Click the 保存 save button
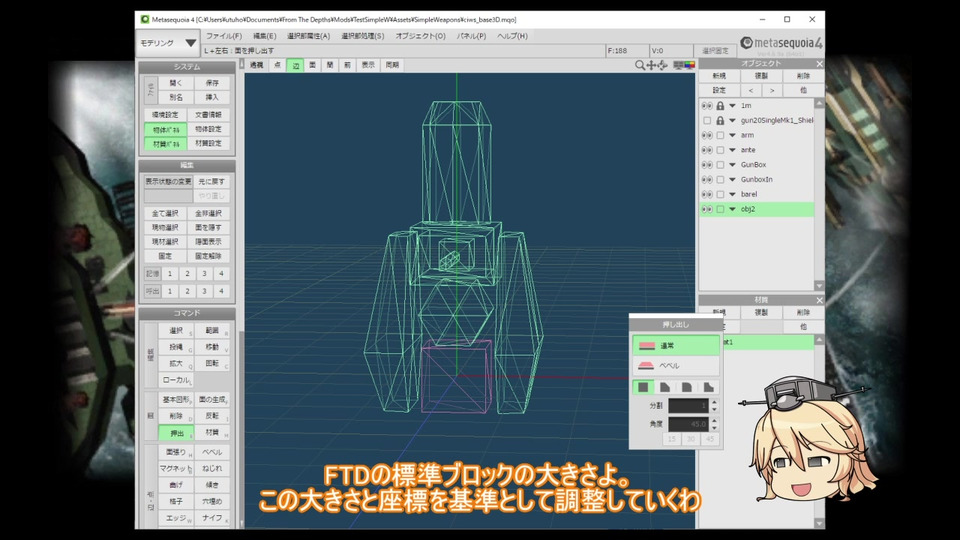960x540 pixels. [x=212, y=83]
